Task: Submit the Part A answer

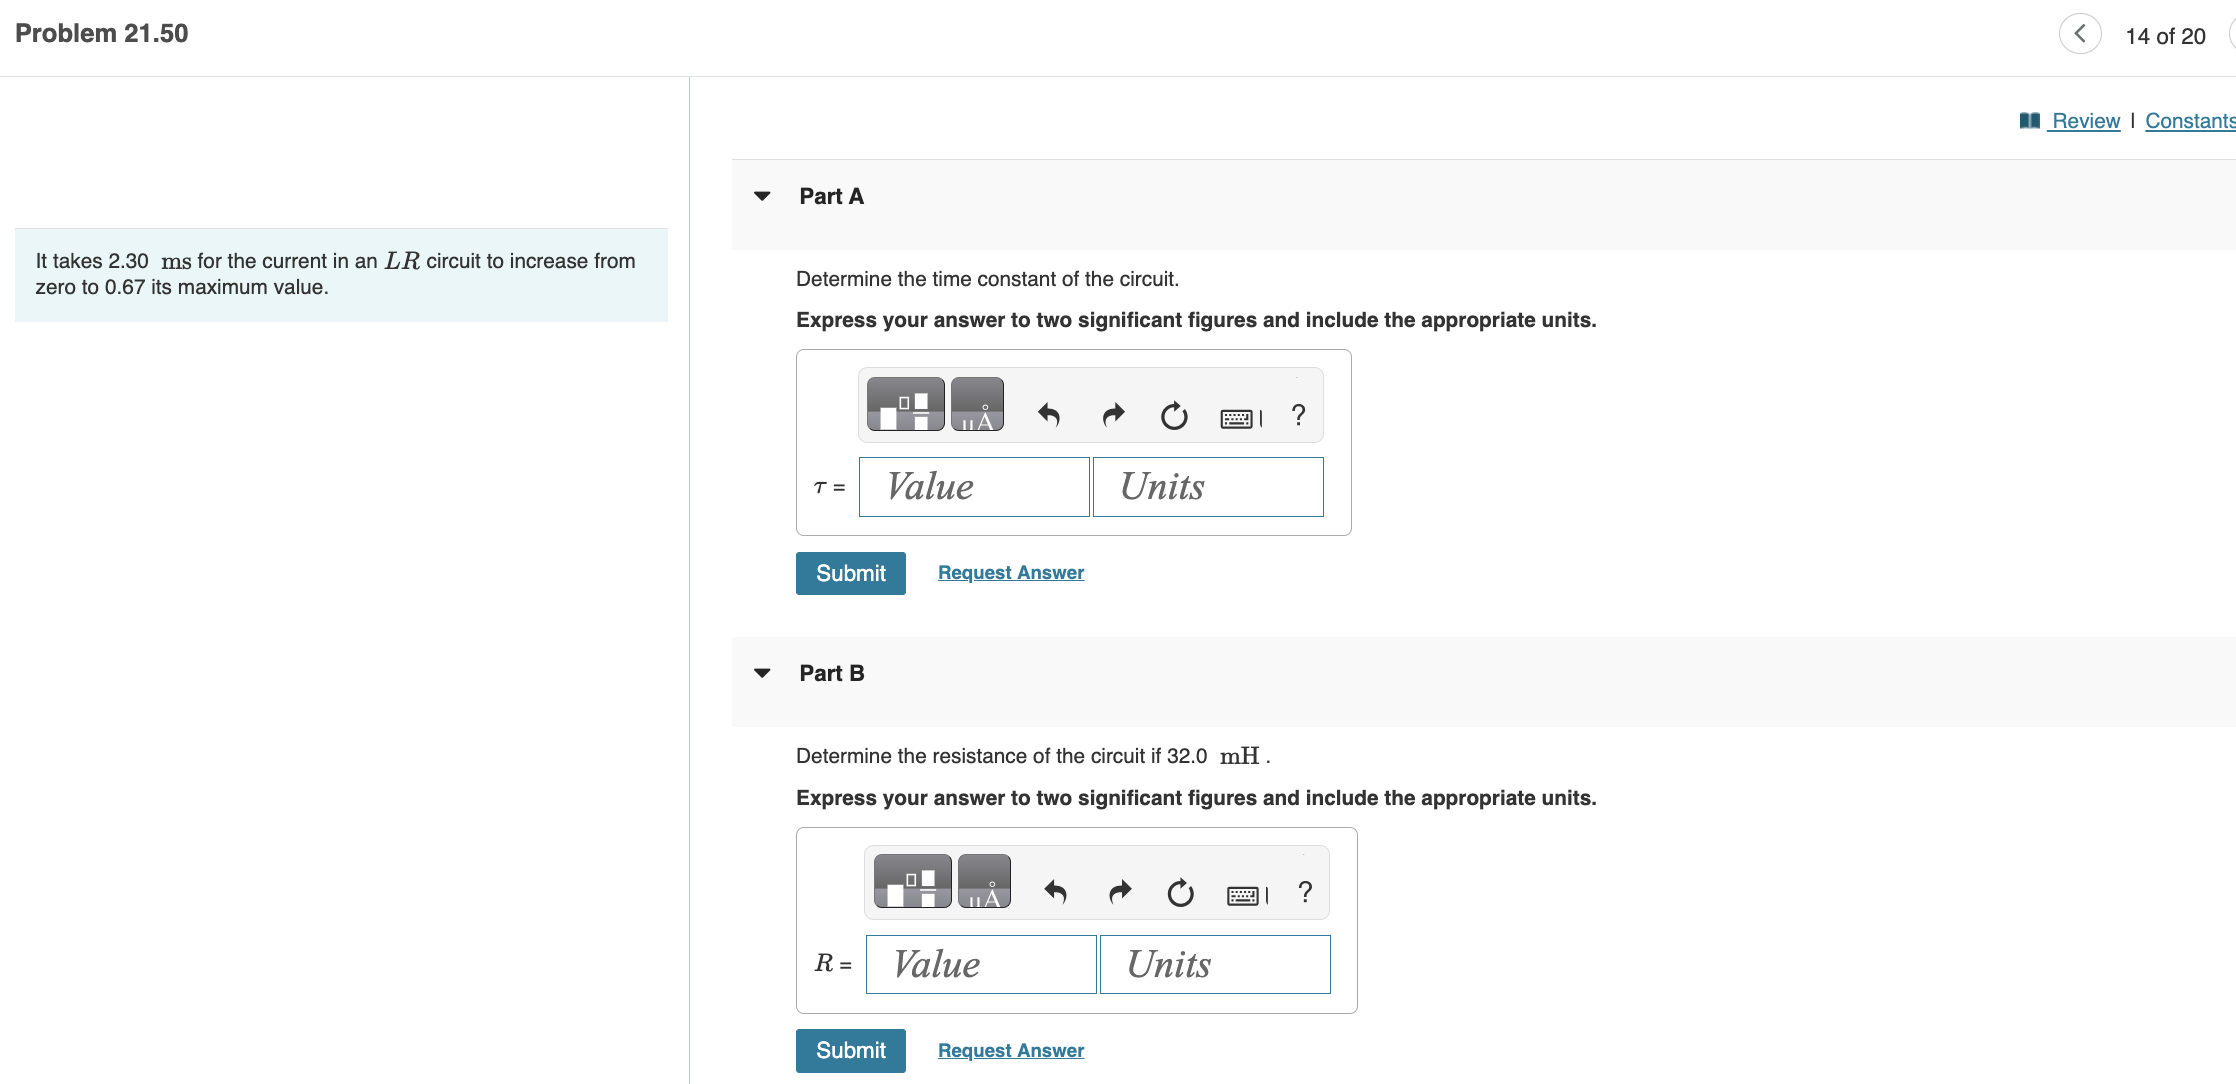Action: [850, 573]
